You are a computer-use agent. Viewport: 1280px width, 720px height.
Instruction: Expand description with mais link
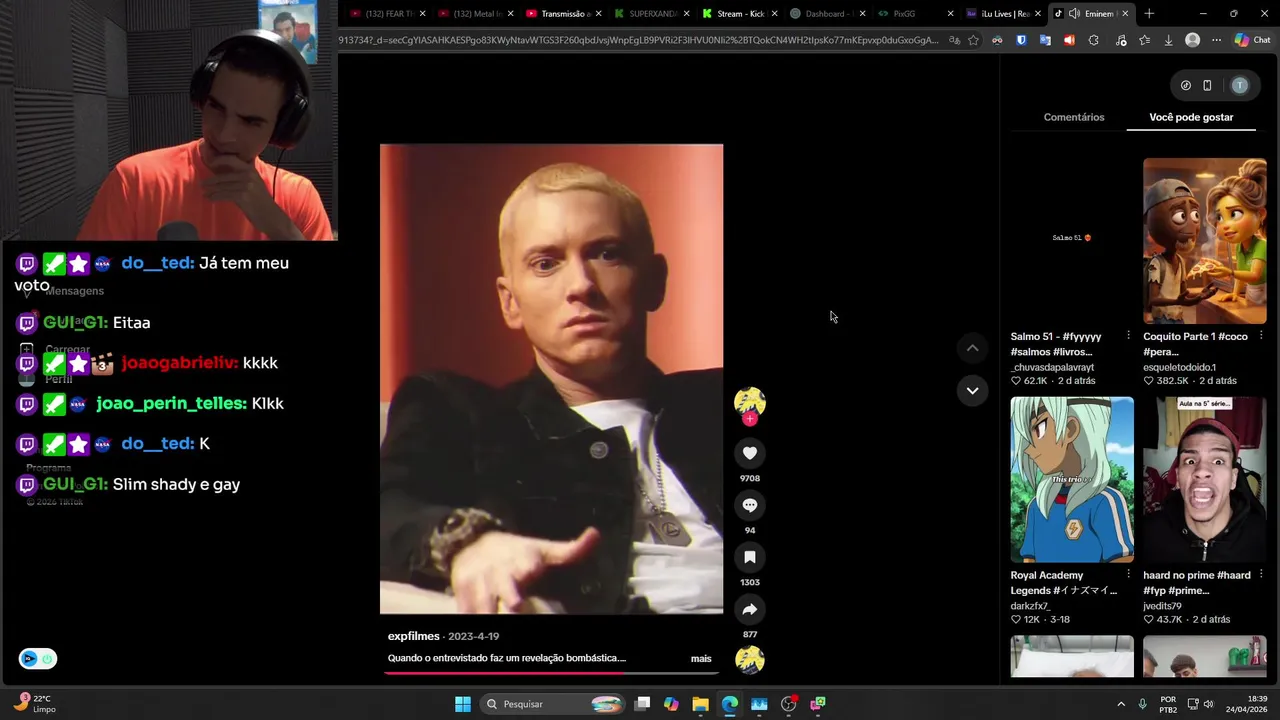pyautogui.click(x=701, y=658)
